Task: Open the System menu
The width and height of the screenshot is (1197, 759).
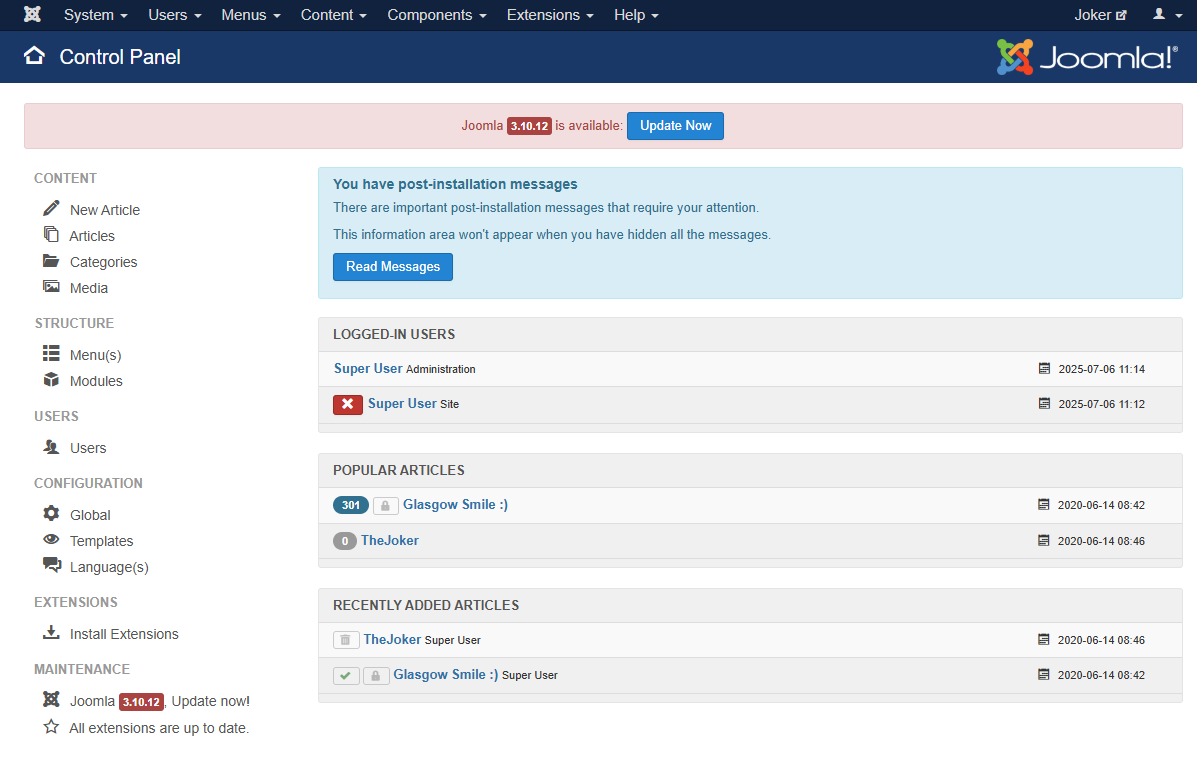Action: click(x=95, y=15)
